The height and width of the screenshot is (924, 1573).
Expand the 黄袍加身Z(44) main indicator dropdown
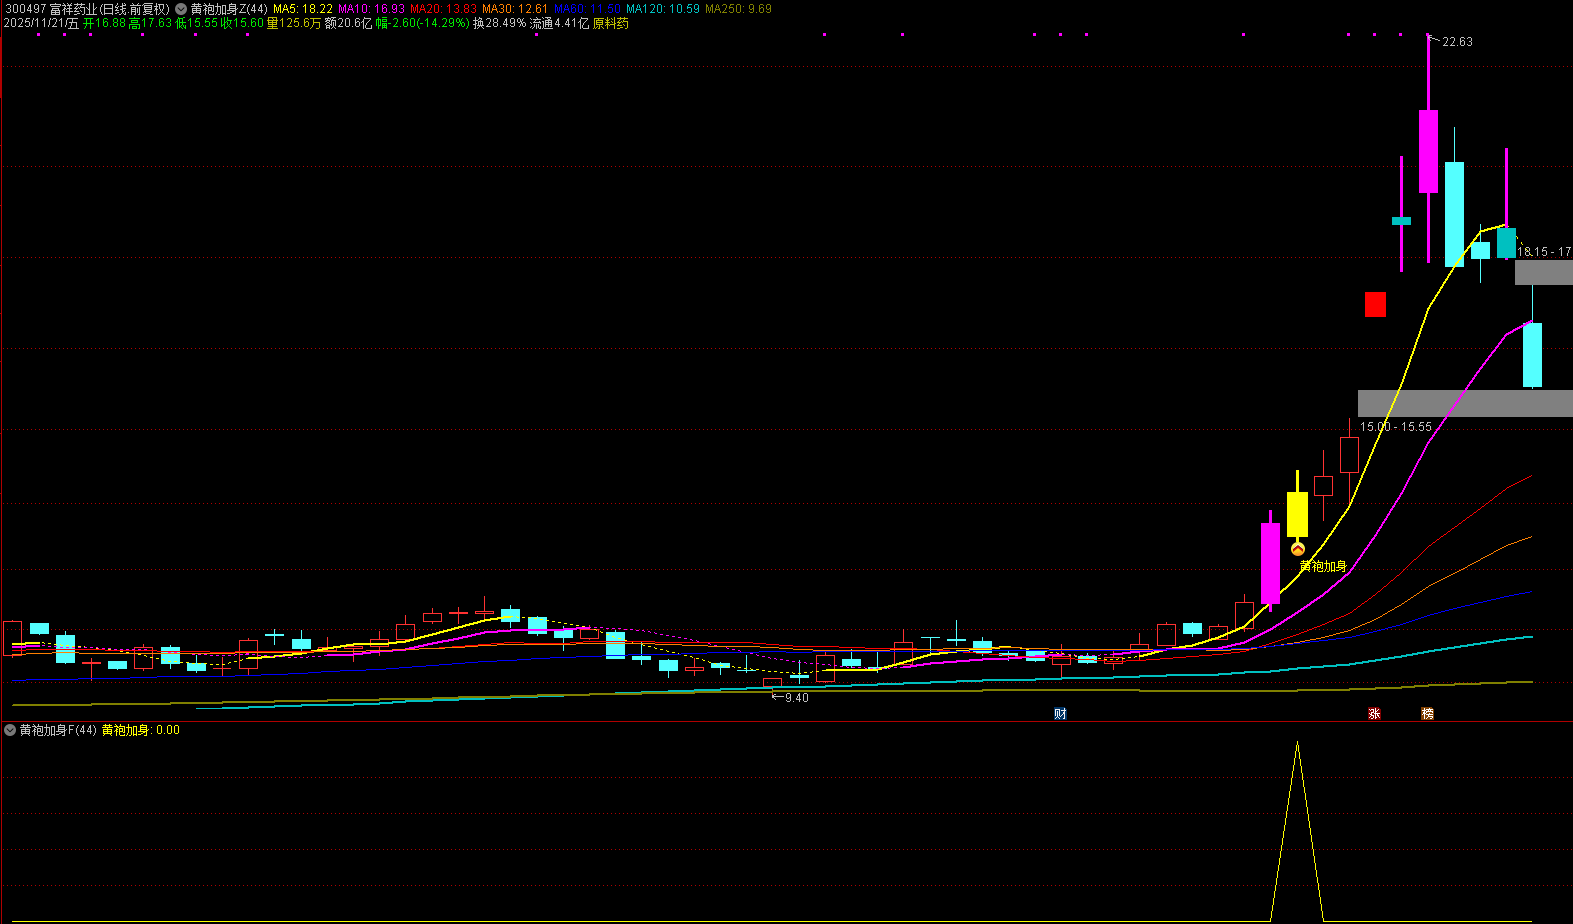181,9
